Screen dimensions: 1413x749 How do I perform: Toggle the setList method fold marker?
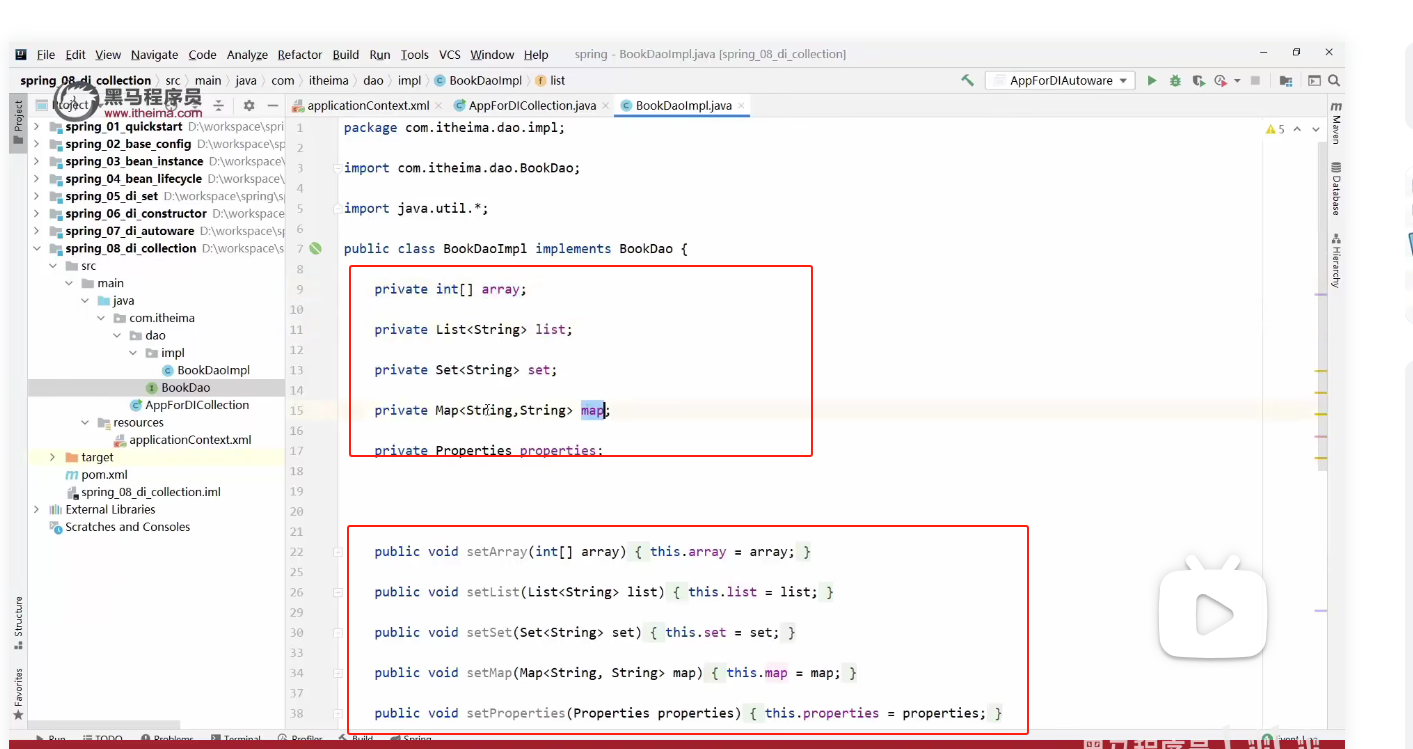pos(337,592)
